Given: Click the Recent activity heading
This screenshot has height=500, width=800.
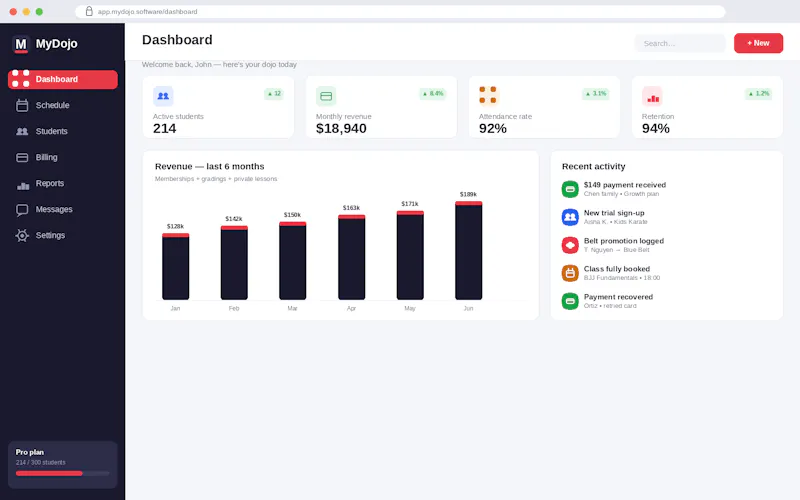Looking at the screenshot, I should 593,166.
